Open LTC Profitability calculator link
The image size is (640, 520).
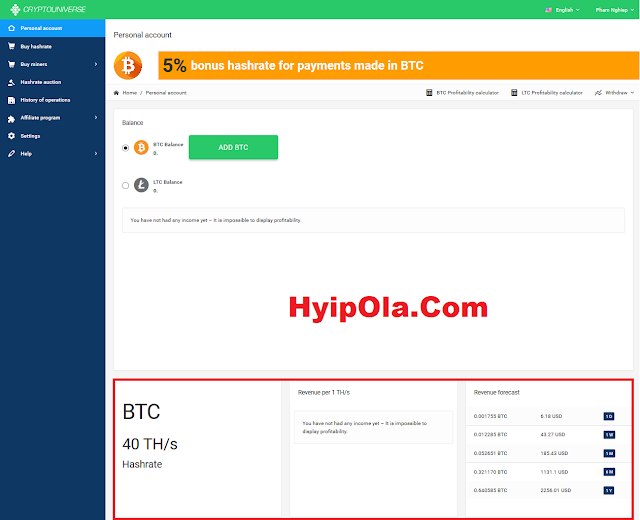tap(552, 93)
